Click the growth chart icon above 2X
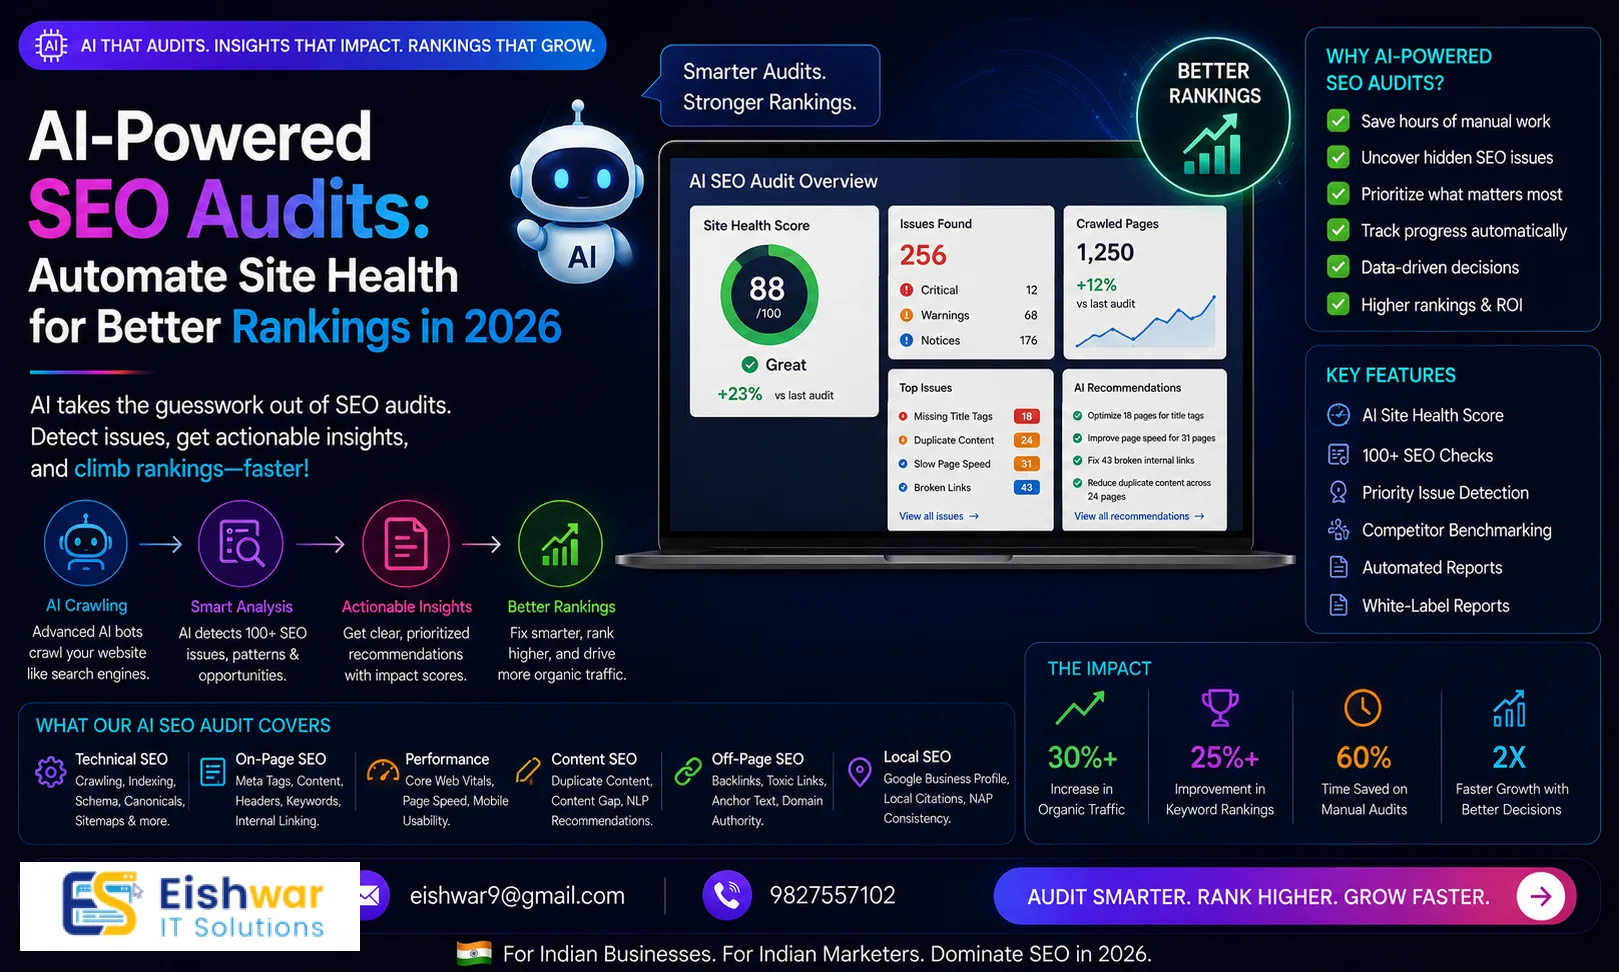The height and width of the screenshot is (972, 1619). 1509,708
